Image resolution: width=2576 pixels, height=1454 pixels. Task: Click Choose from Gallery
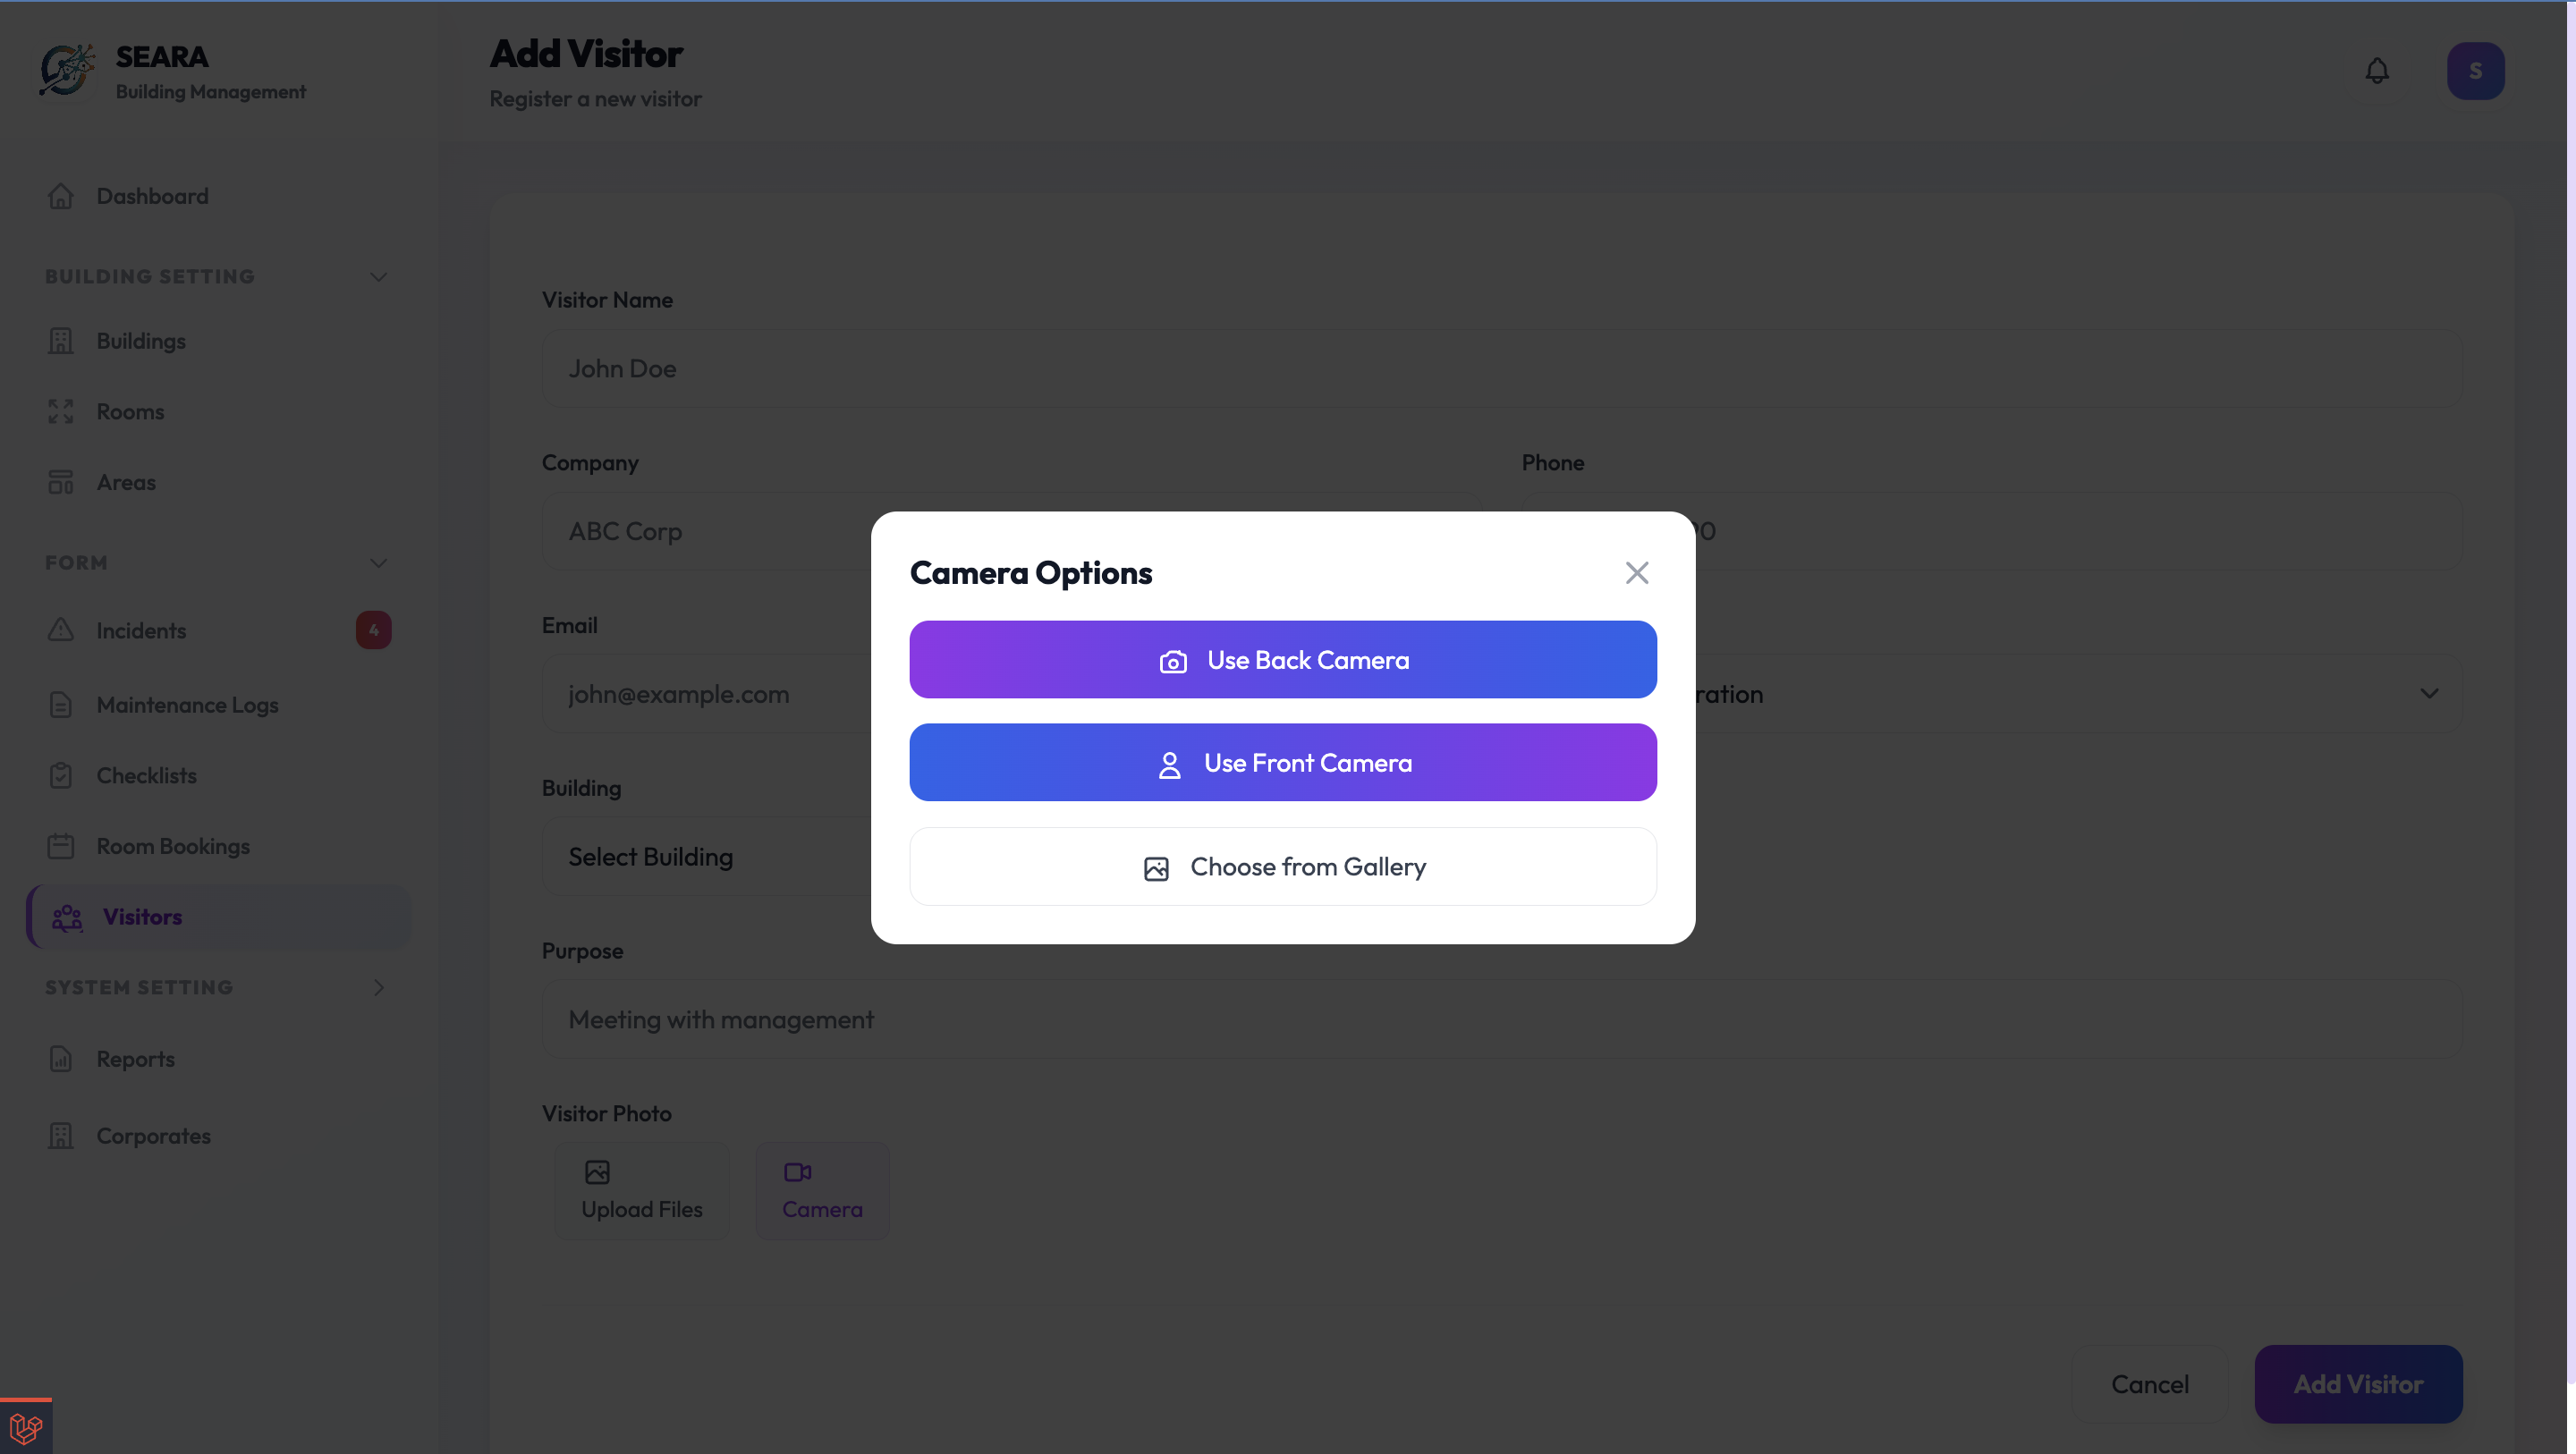tap(1283, 866)
